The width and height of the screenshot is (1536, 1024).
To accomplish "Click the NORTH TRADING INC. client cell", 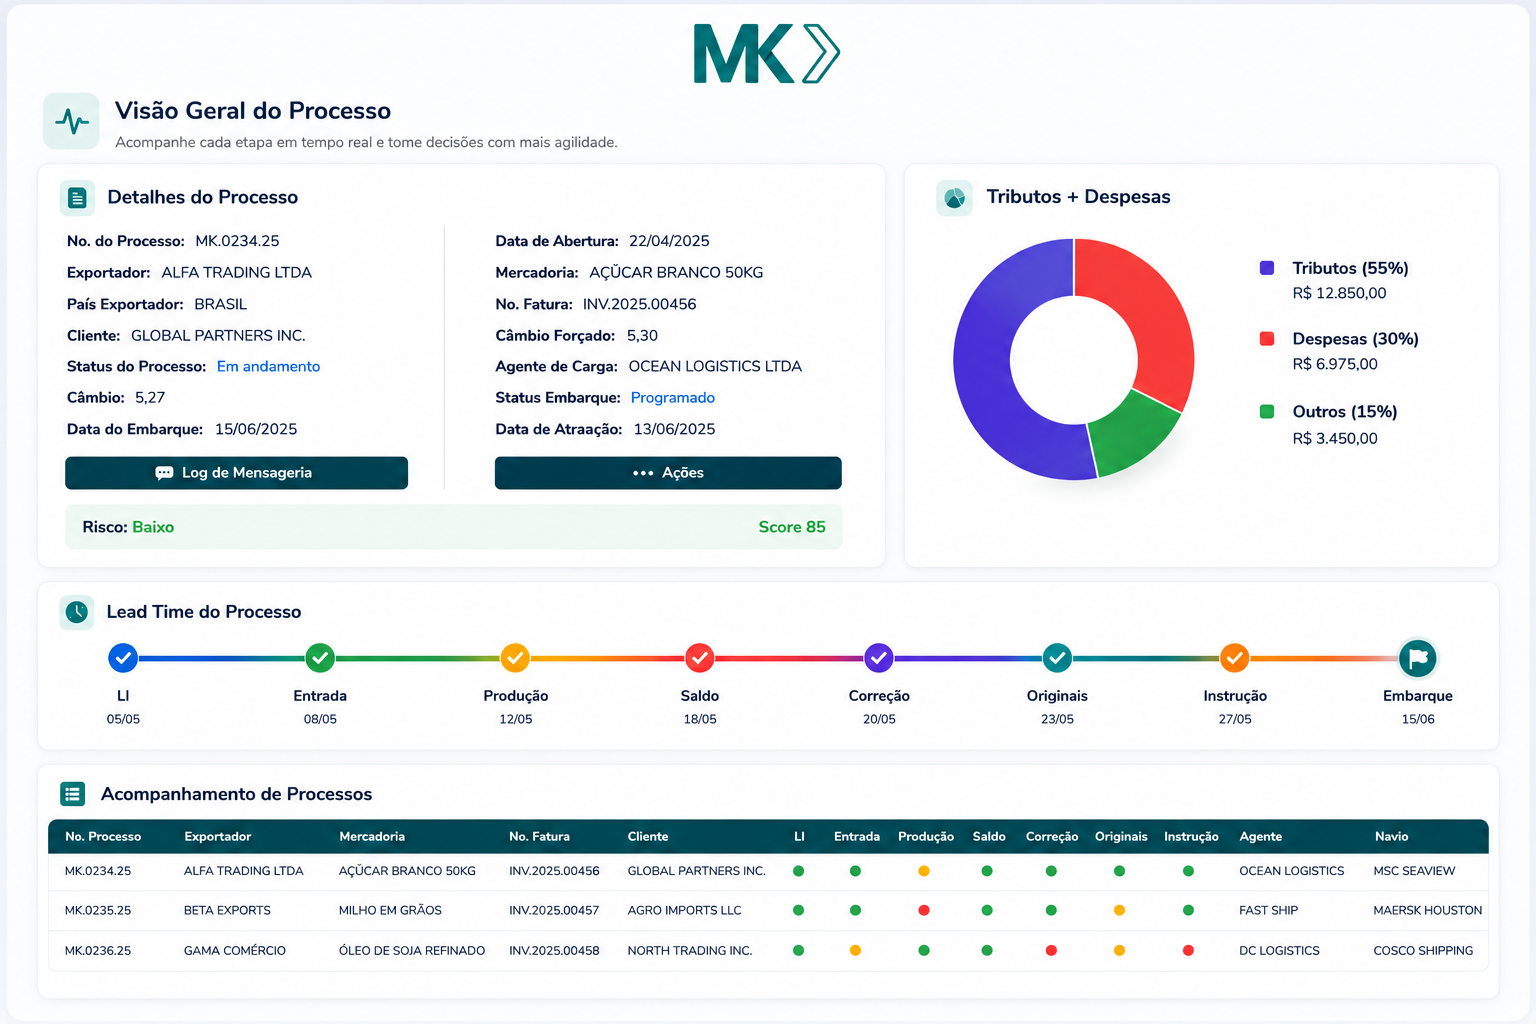I will [690, 950].
